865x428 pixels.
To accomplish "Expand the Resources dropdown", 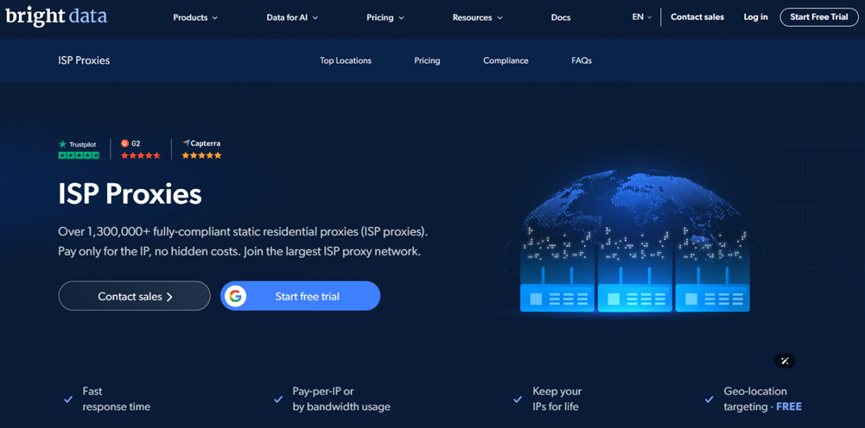I will [x=477, y=17].
